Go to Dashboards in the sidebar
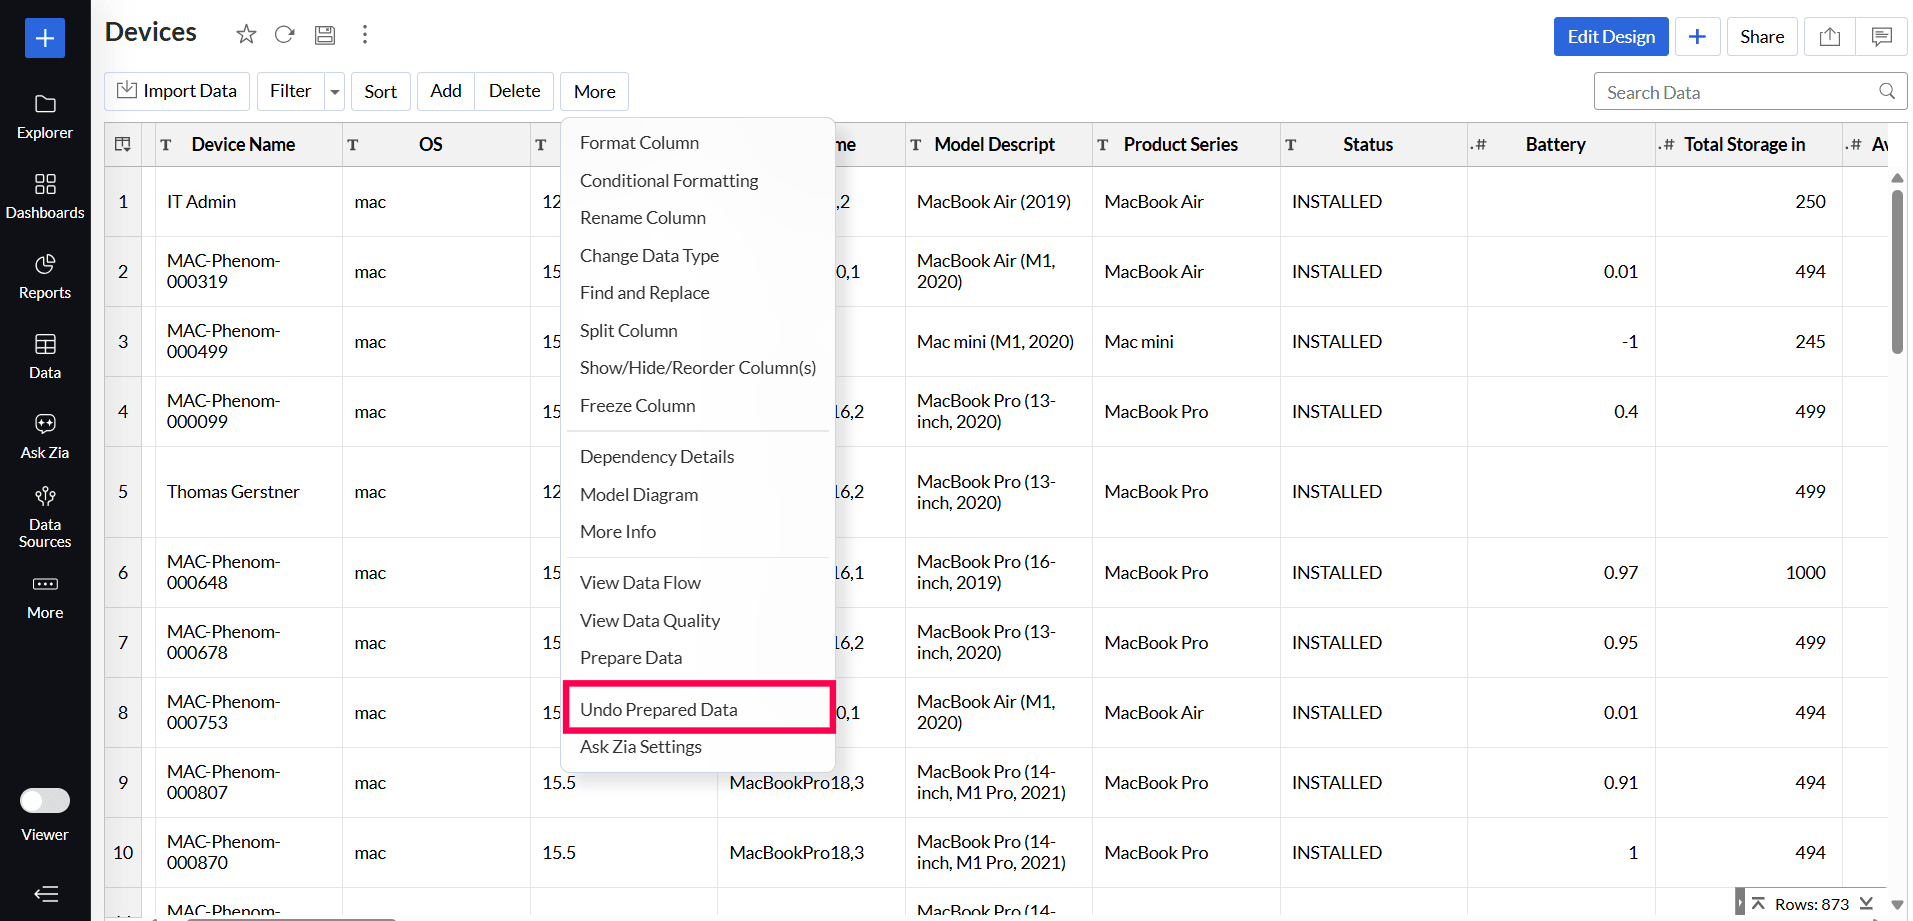This screenshot has height=921, width=1913. [x=45, y=196]
